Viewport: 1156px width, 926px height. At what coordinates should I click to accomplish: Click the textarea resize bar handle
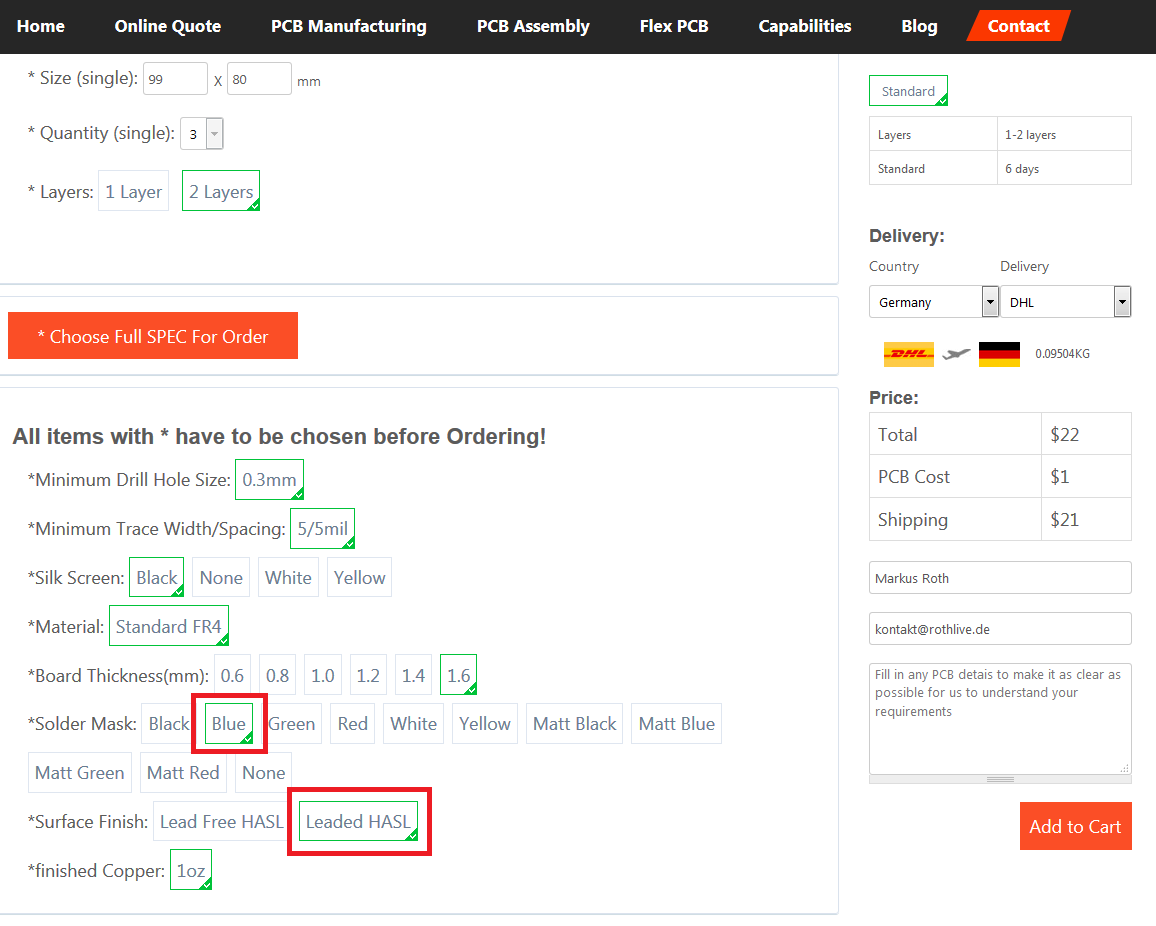tap(1000, 779)
